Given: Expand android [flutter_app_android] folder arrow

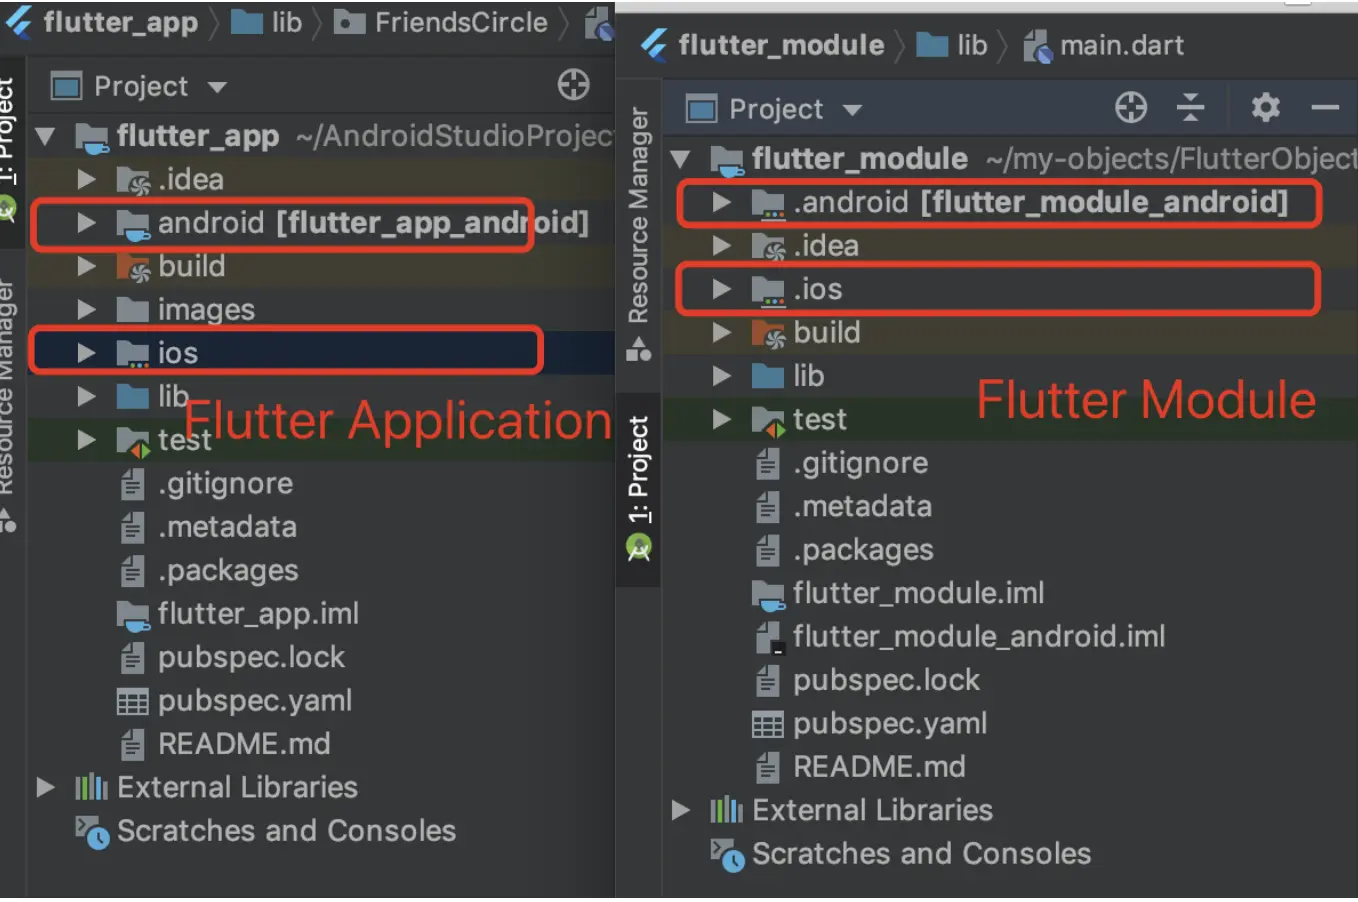Looking at the screenshot, I should click(87, 222).
